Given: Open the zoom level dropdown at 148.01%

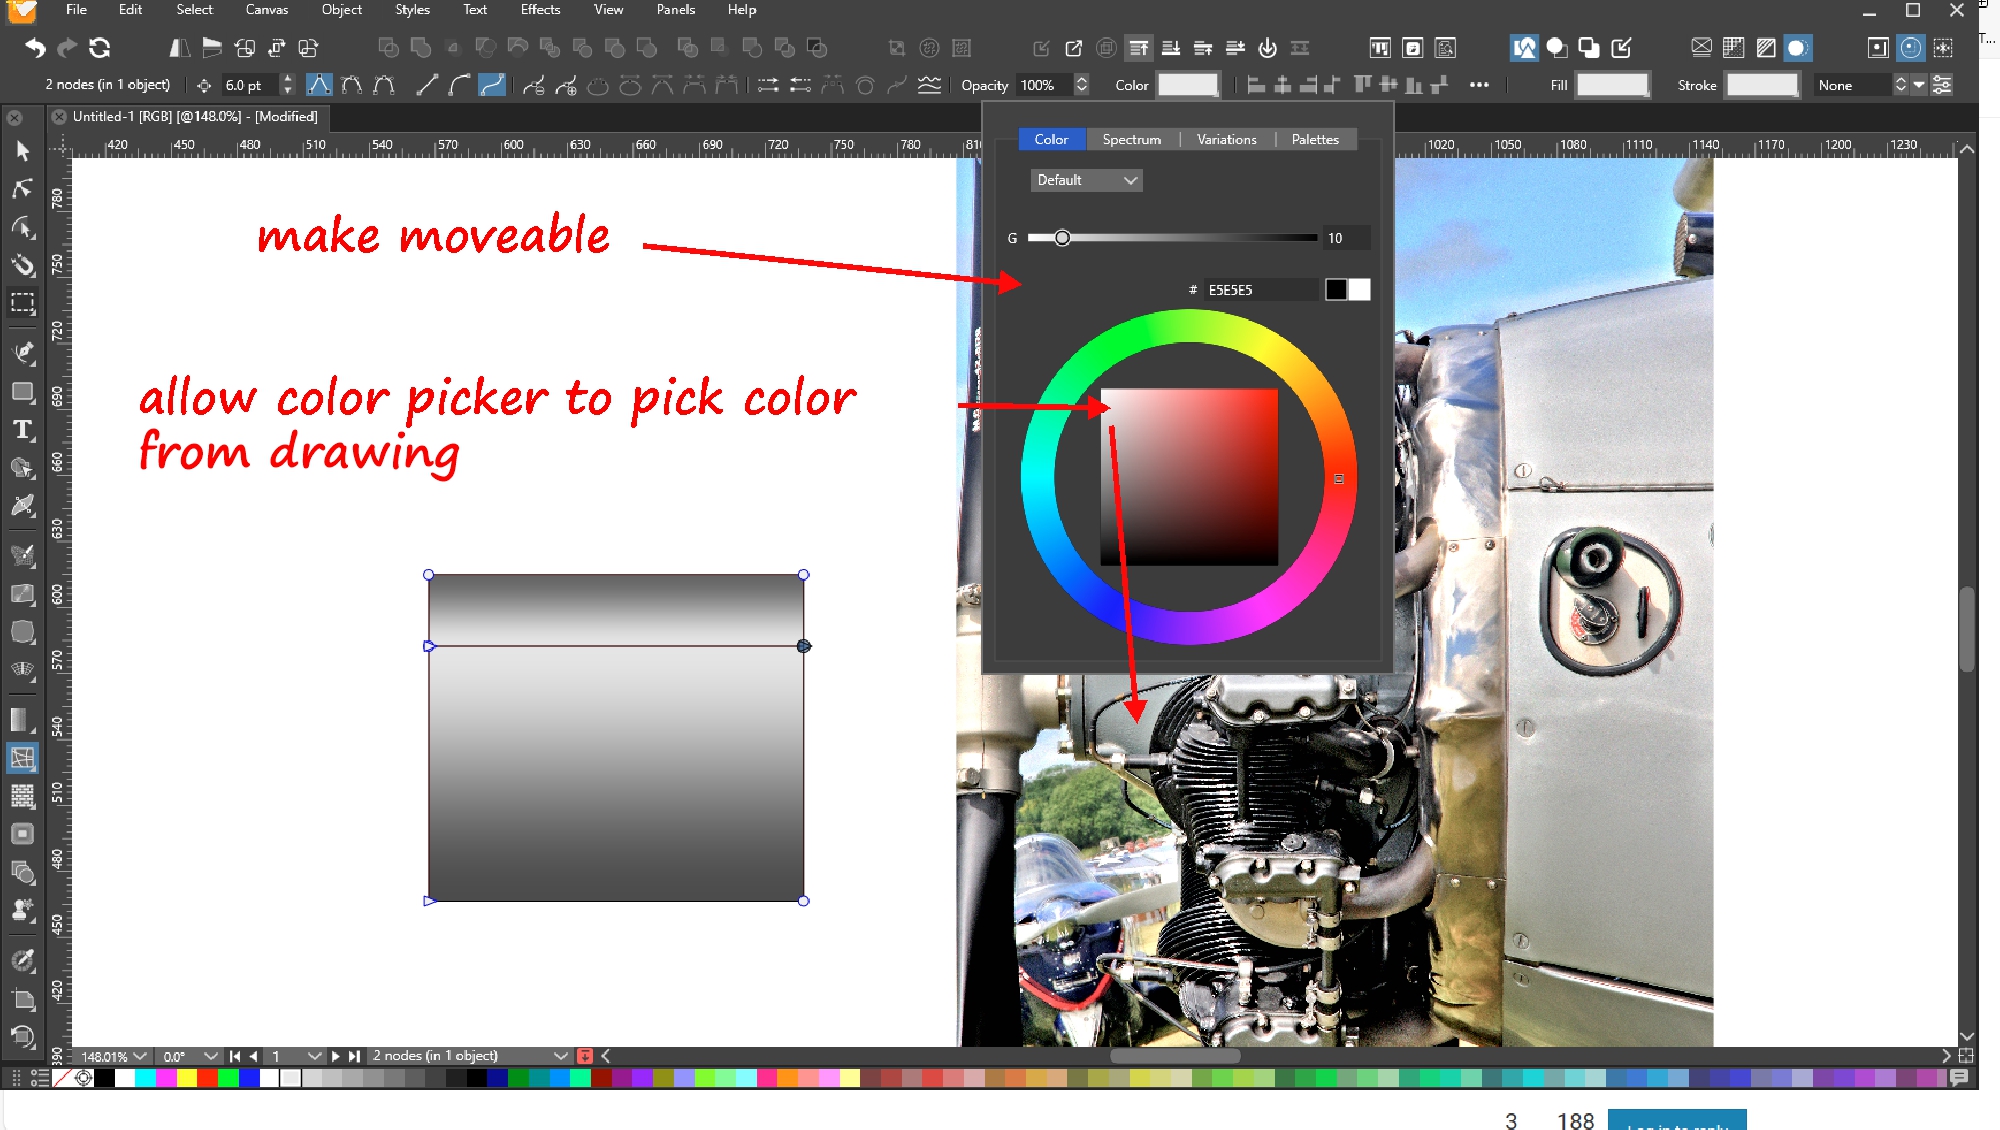Looking at the screenshot, I should [x=140, y=1056].
